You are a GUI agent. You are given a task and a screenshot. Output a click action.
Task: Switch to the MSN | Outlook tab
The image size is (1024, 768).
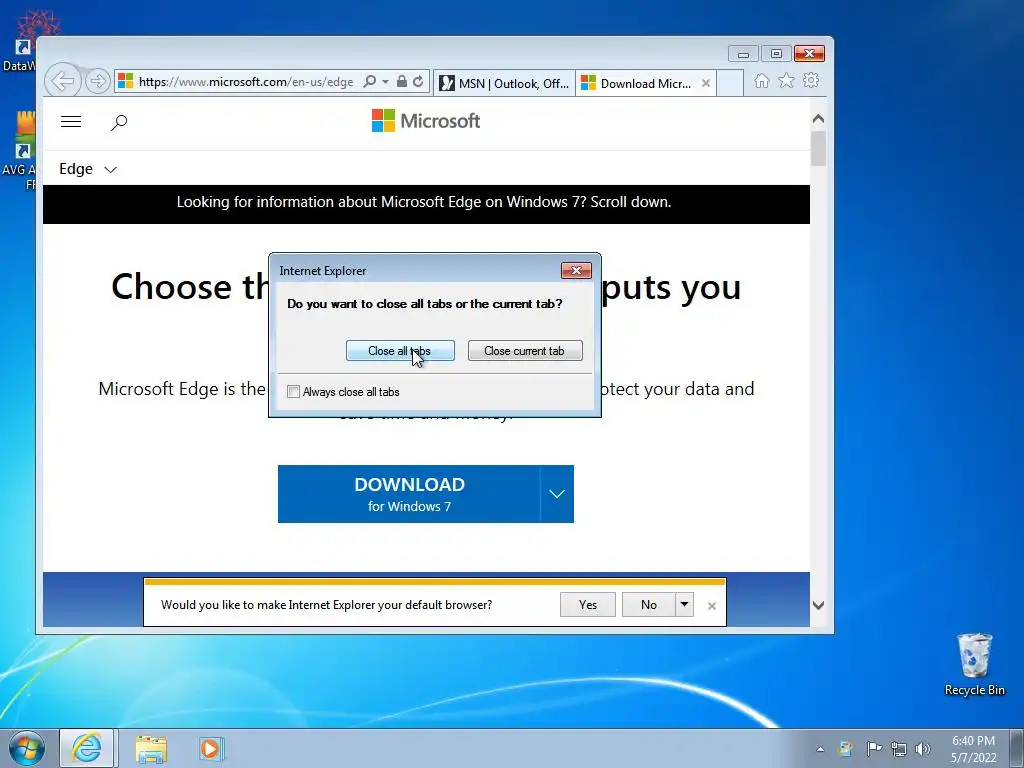click(x=504, y=84)
